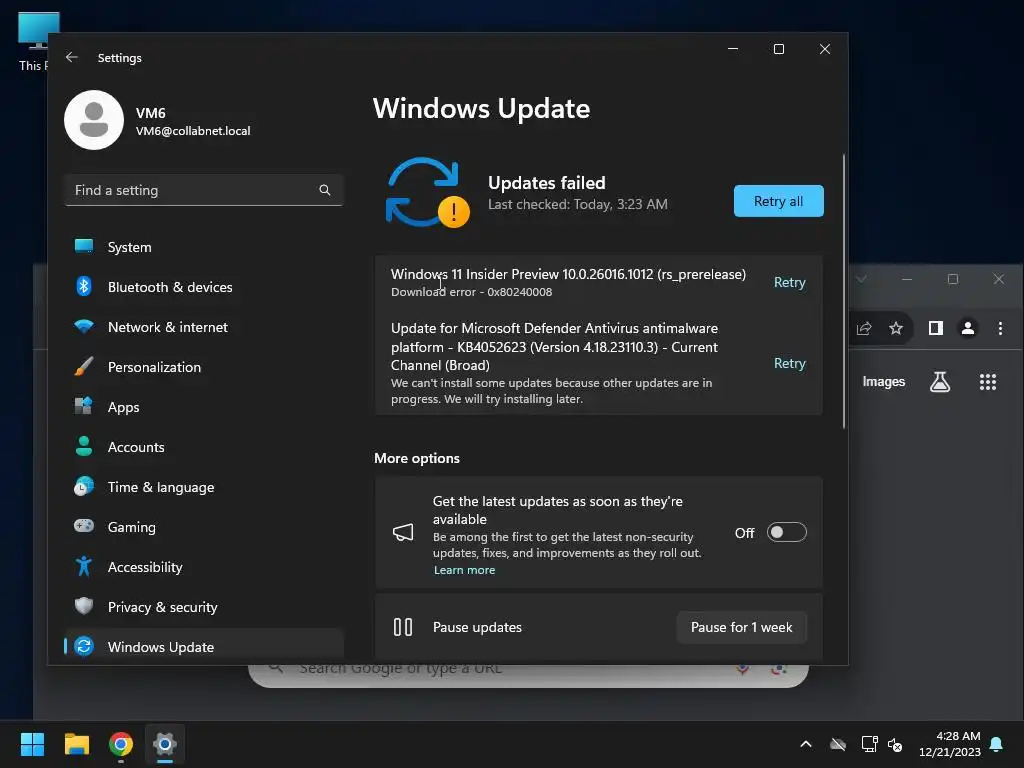The height and width of the screenshot is (768, 1024).
Task: Click the search magnifier in Find a setting
Action: pyautogui.click(x=325, y=190)
